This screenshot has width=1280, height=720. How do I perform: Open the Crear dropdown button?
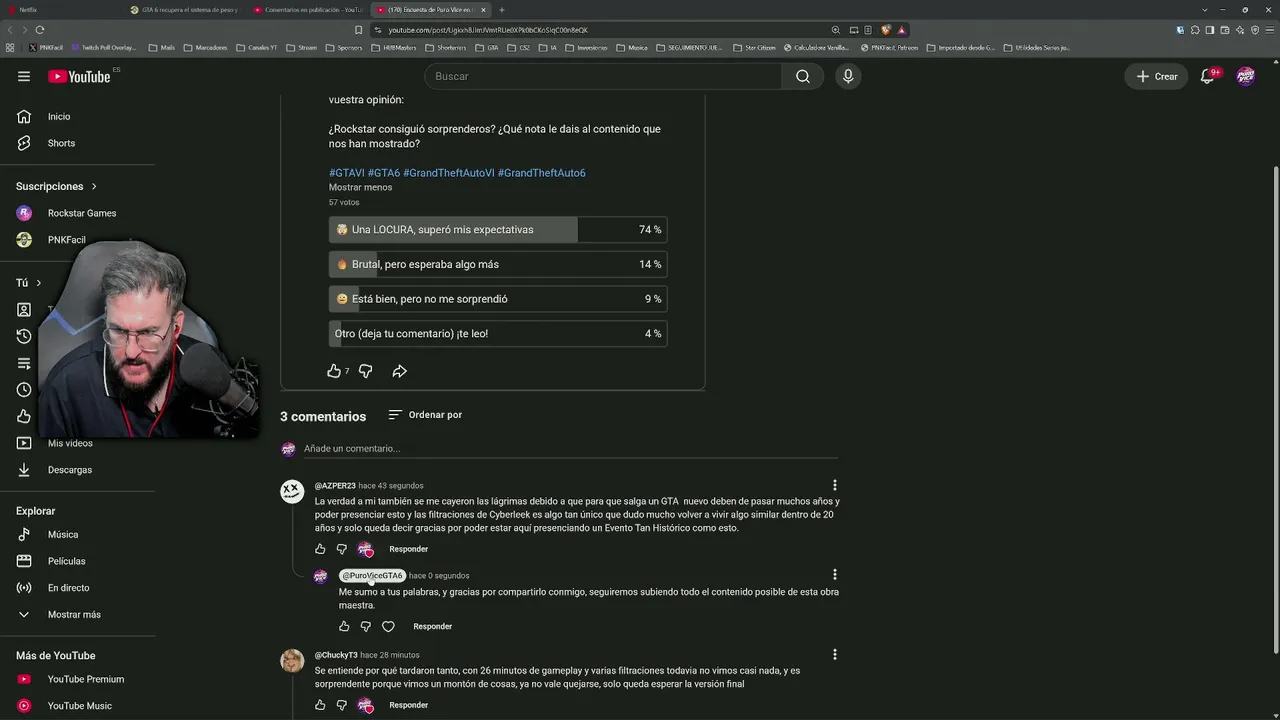(x=1157, y=76)
